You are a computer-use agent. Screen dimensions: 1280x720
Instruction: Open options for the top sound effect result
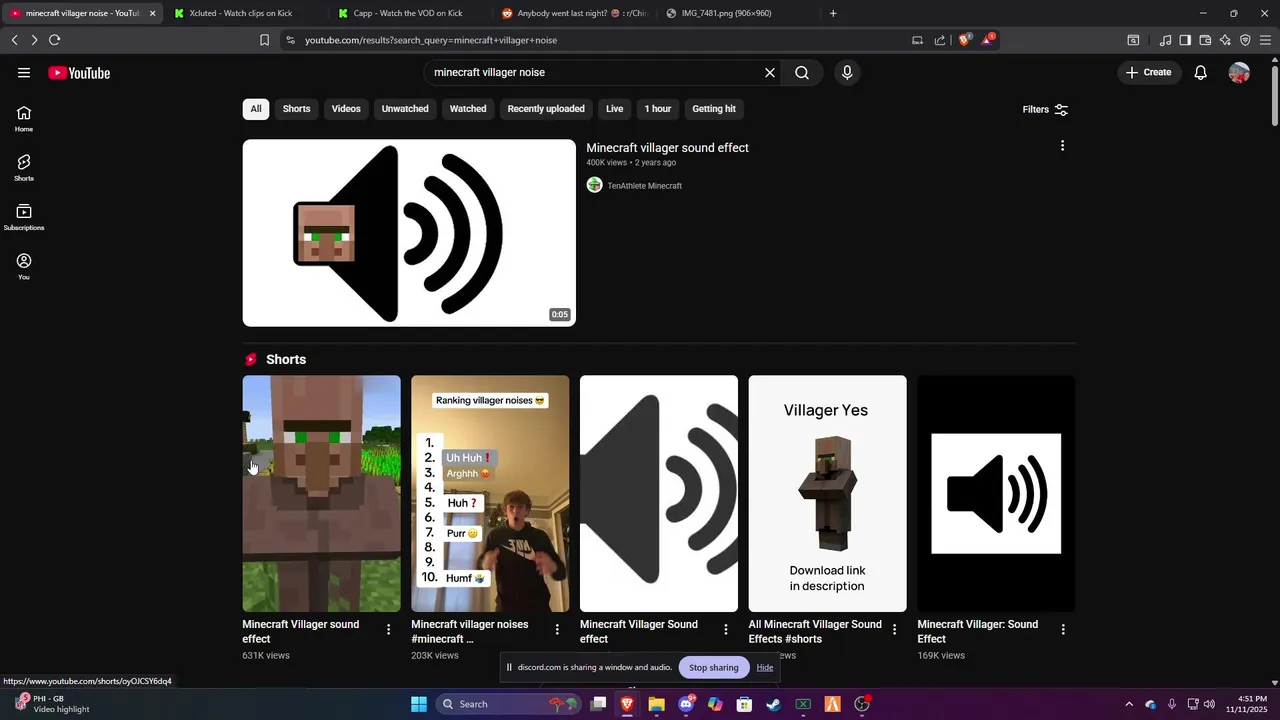(1062, 146)
